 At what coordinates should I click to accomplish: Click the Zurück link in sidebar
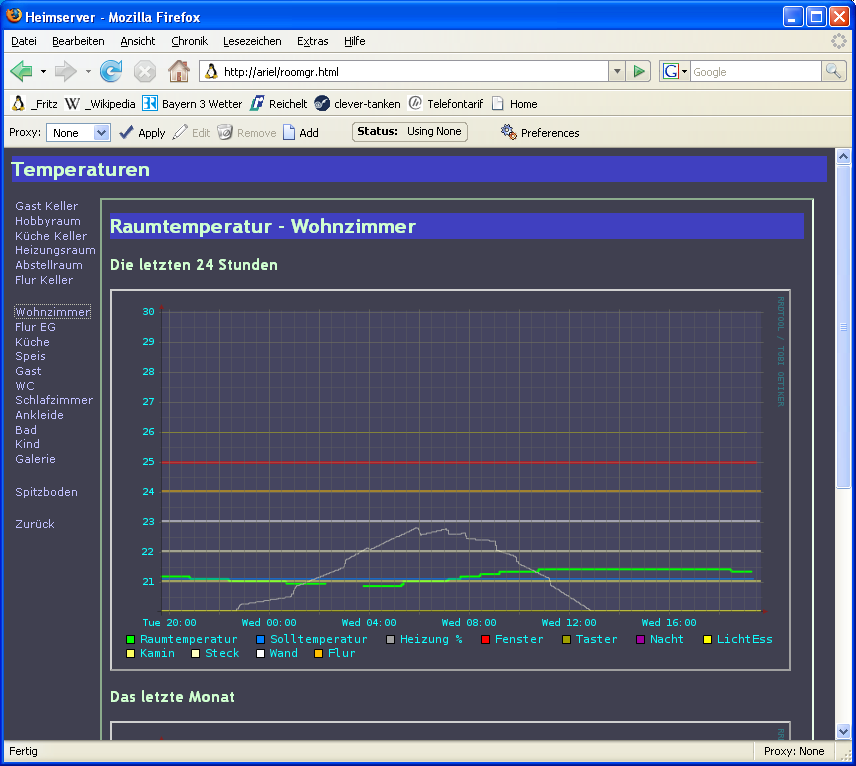click(x=35, y=524)
